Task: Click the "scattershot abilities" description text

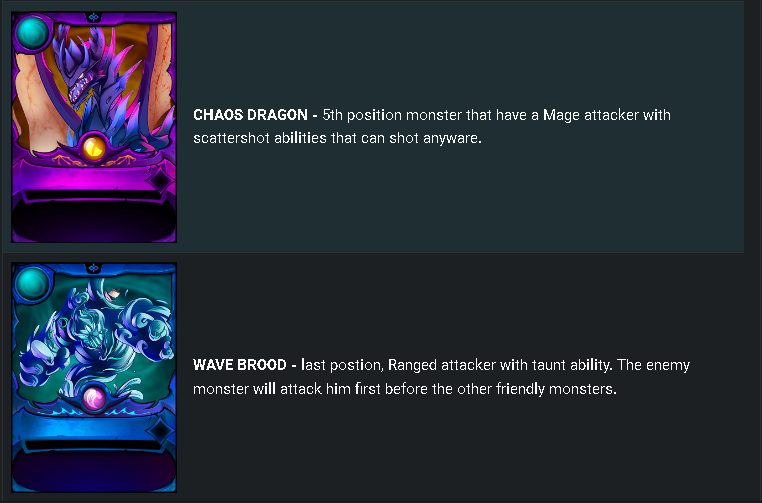Action: [260, 138]
